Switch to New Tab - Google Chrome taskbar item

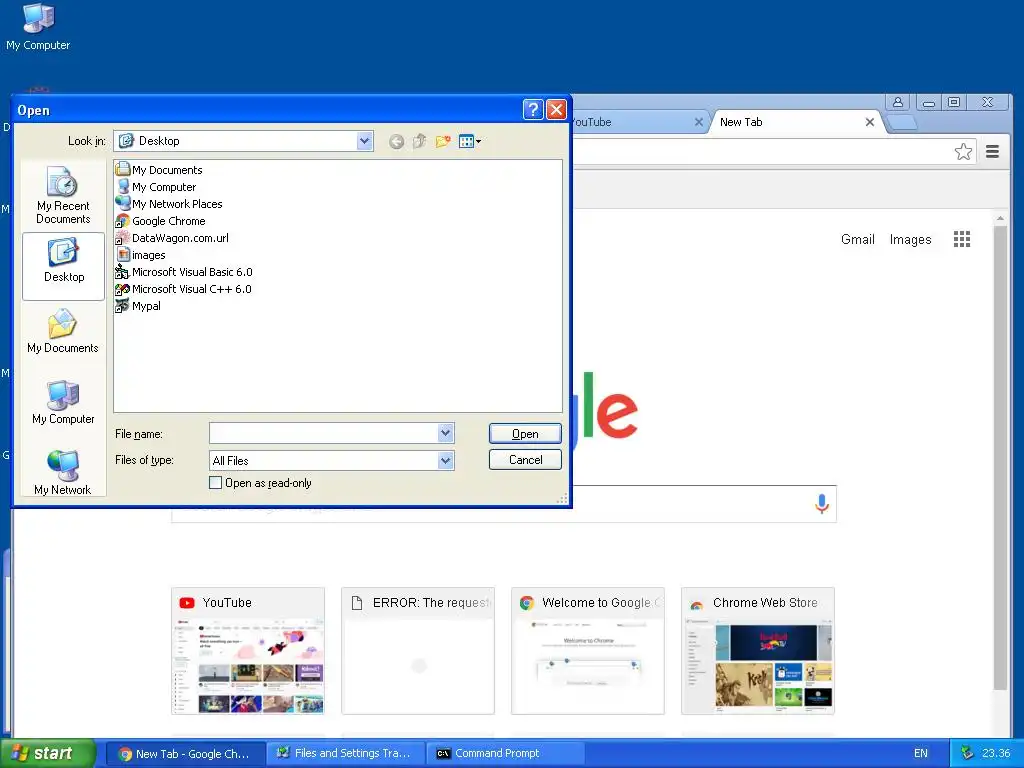185,754
